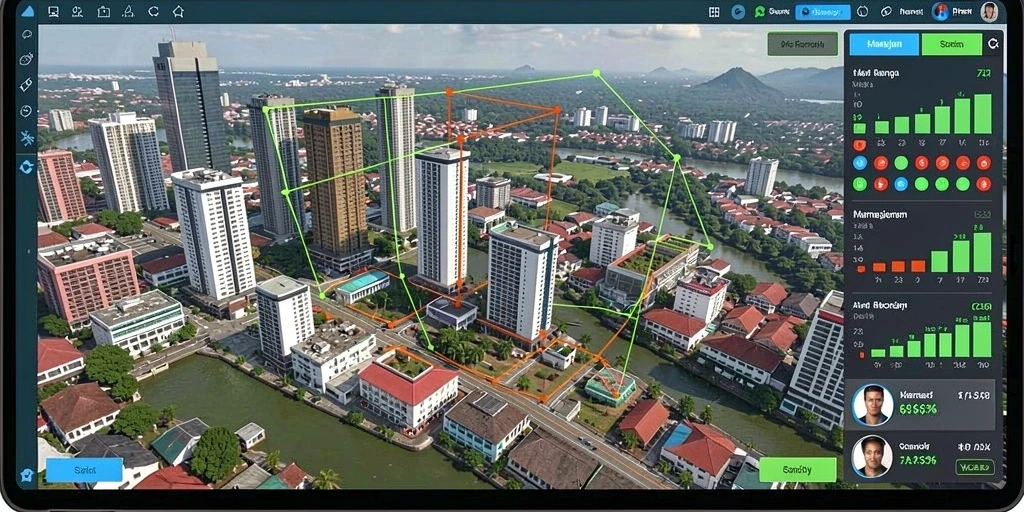Open the second person's avatar in side panel

[872, 455]
